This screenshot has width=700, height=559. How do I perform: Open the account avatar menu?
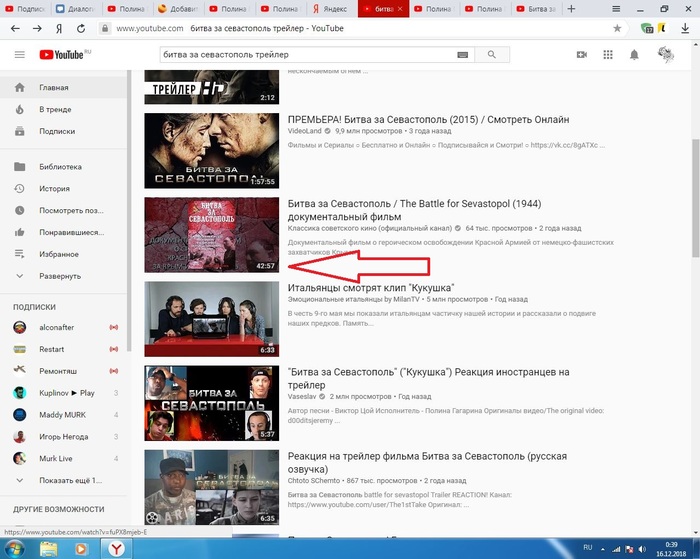click(667, 55)
